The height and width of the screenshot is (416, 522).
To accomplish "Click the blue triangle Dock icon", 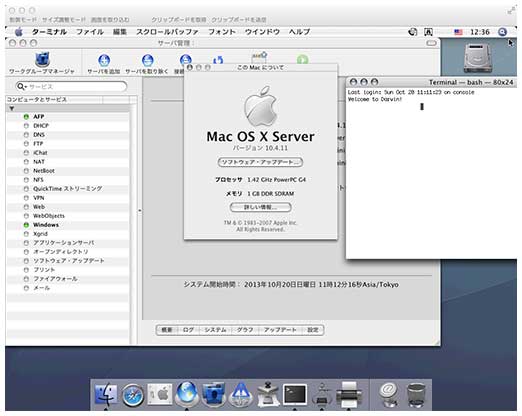I will click(x=241, y=394).
